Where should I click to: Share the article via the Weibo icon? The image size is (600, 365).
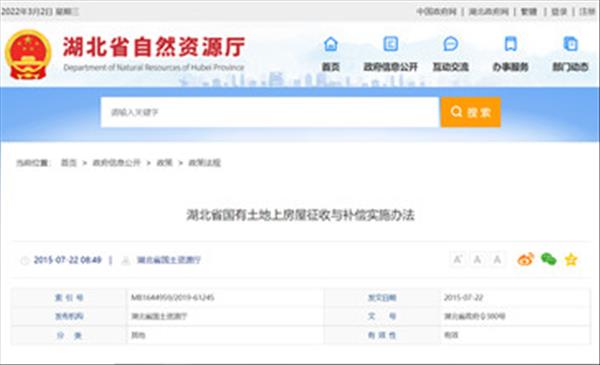tap(525, 259)
